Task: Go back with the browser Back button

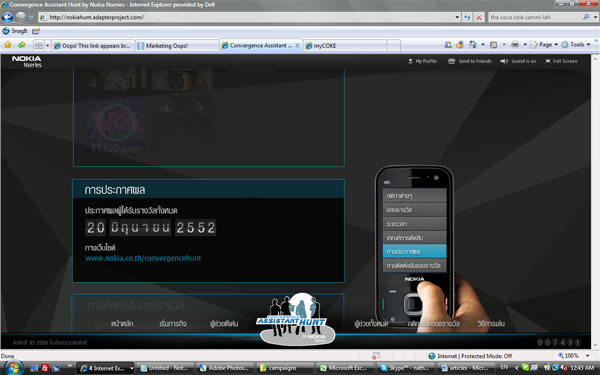Action: point(7,17)
